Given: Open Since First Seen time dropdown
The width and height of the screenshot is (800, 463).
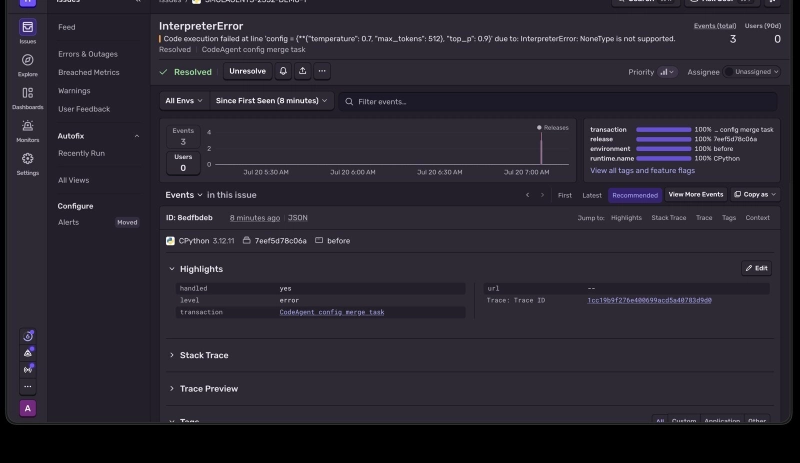Looking at the screenshot, I should coord(271,101).
